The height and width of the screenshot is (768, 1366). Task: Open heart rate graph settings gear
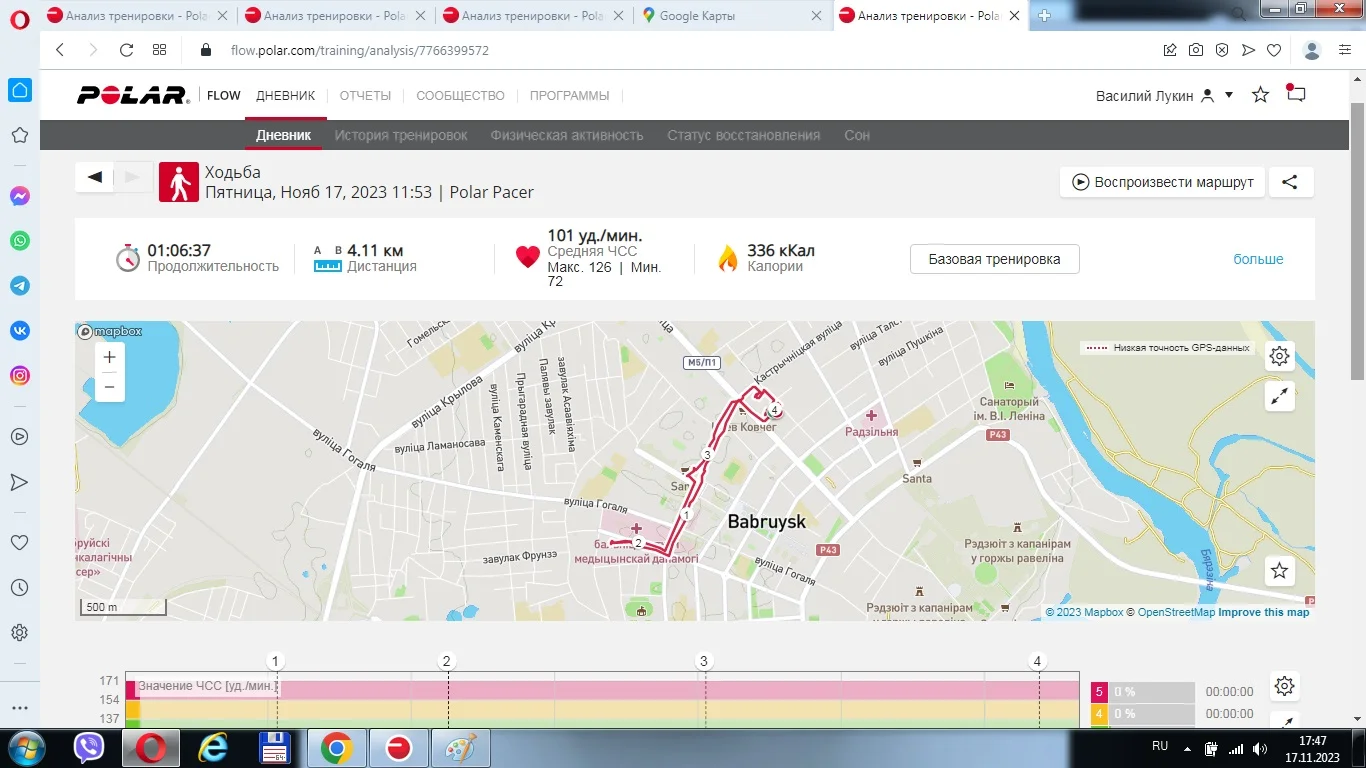click(1285, 686)
